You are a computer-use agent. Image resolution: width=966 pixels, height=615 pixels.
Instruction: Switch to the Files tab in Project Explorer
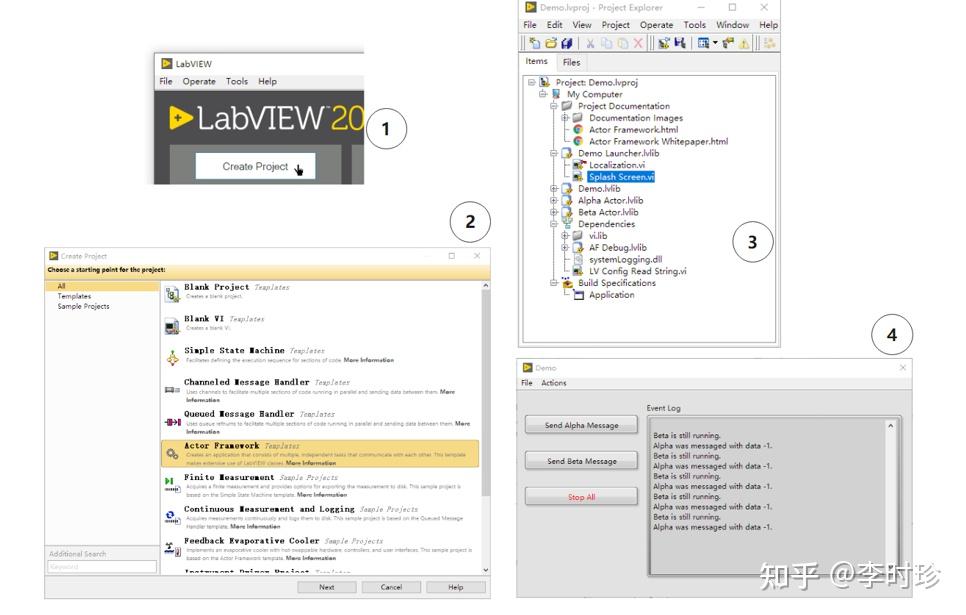coord(571,62)
